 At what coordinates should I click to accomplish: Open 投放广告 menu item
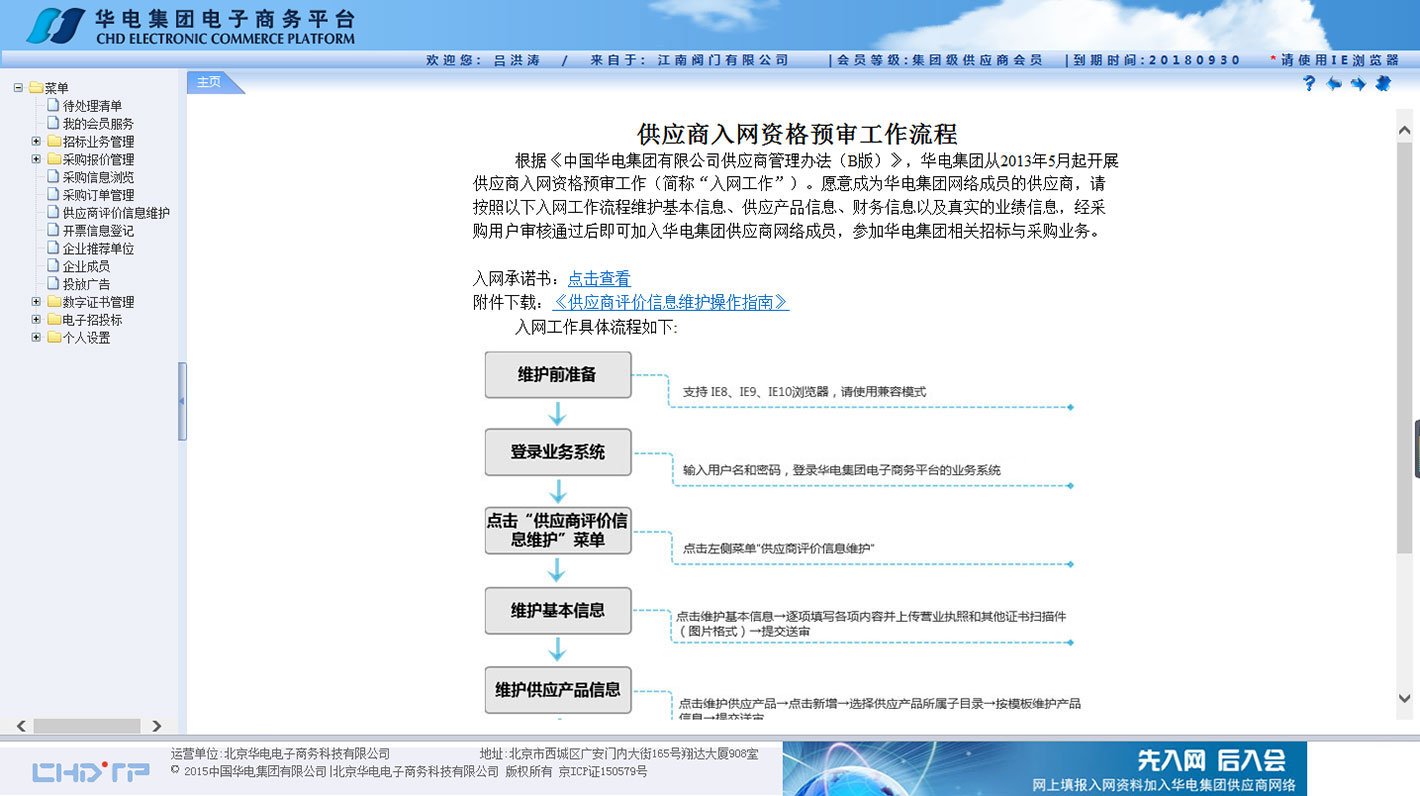pos(86,284)
